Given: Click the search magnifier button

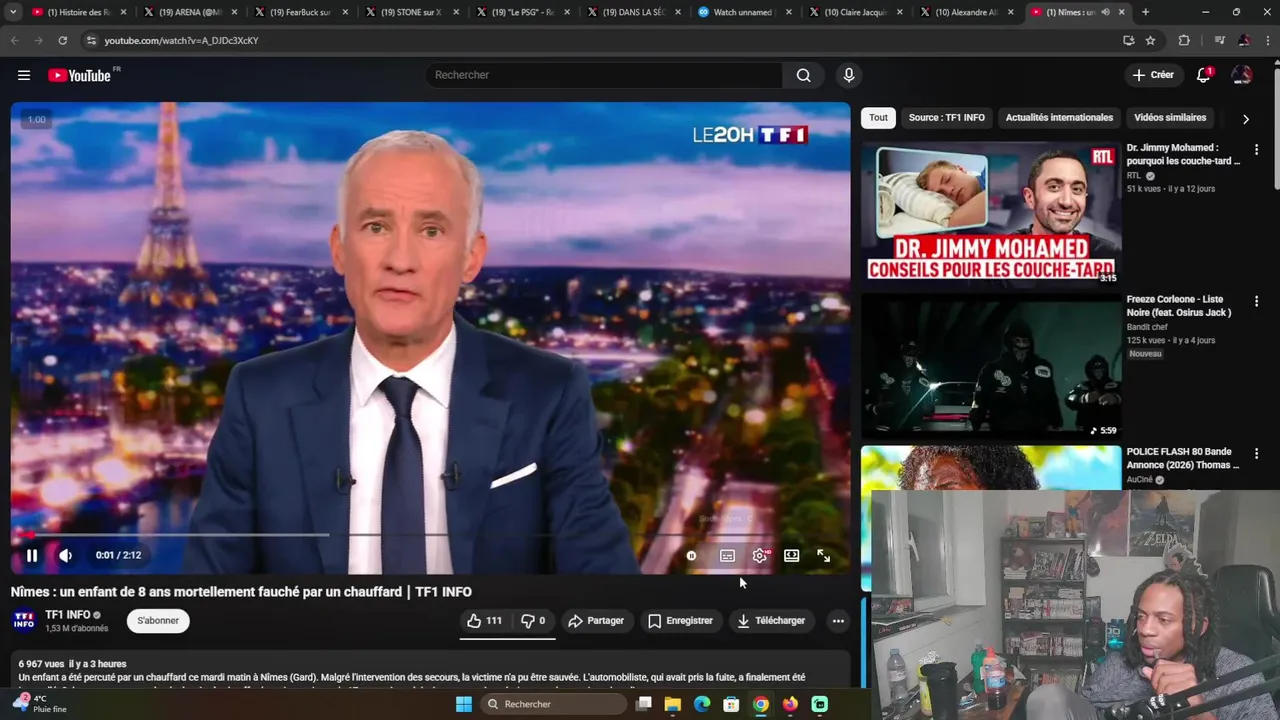Looking at the screenshot, I should (x=803, y=75).
